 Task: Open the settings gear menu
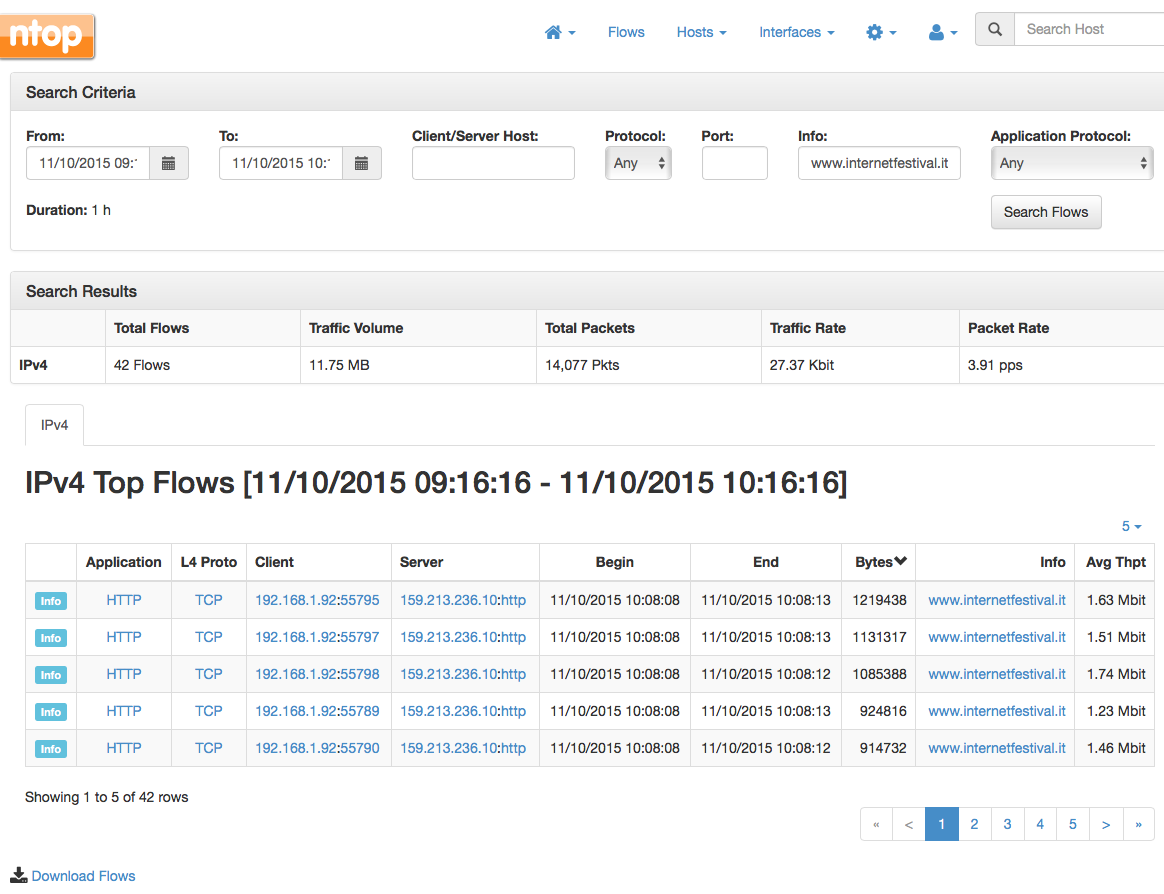[881, 33]
